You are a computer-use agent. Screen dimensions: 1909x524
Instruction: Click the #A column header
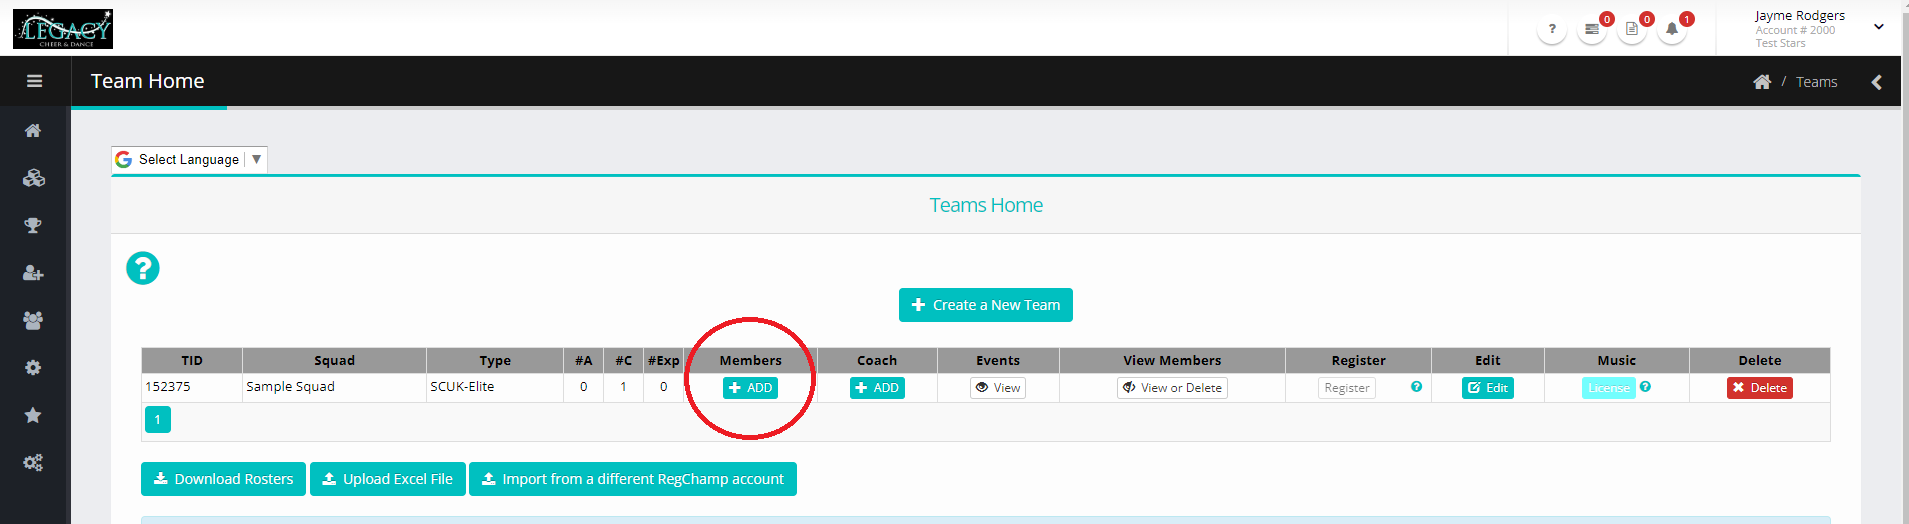[x=584, y=360]
